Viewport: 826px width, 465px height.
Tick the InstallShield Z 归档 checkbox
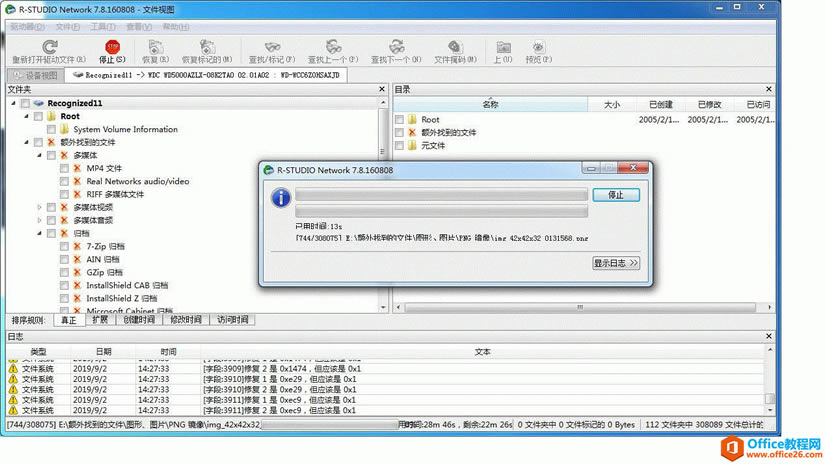(64, 298)
